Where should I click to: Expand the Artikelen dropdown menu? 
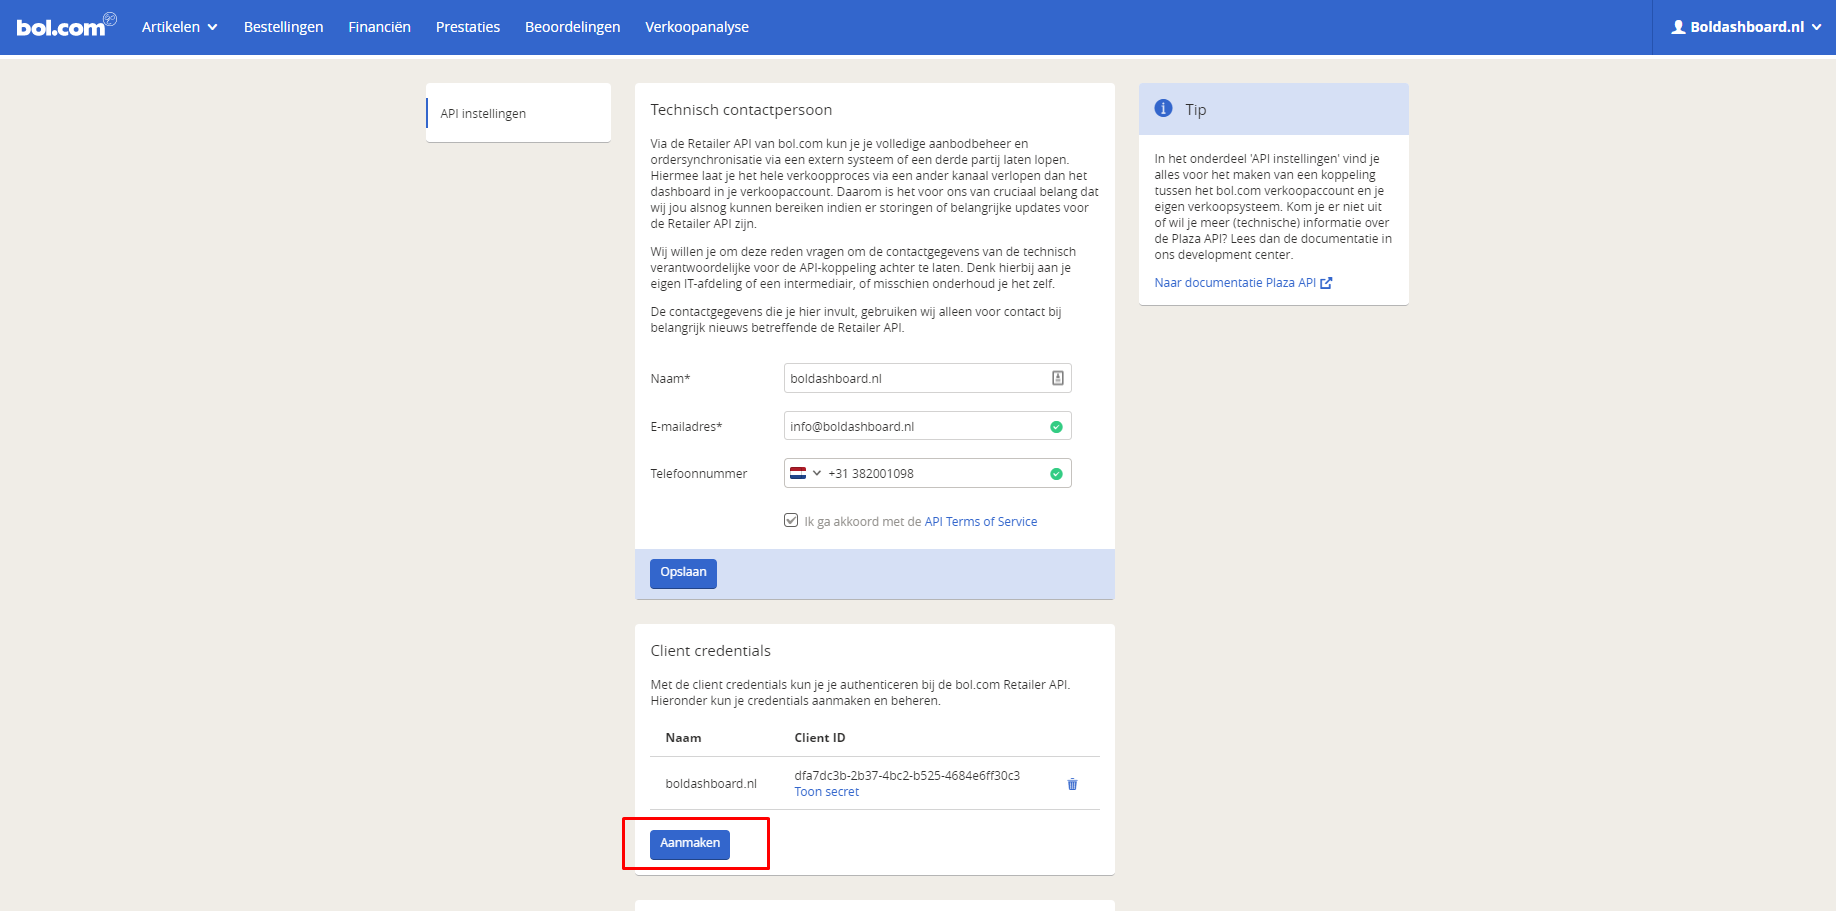click(x=179, y=27)
